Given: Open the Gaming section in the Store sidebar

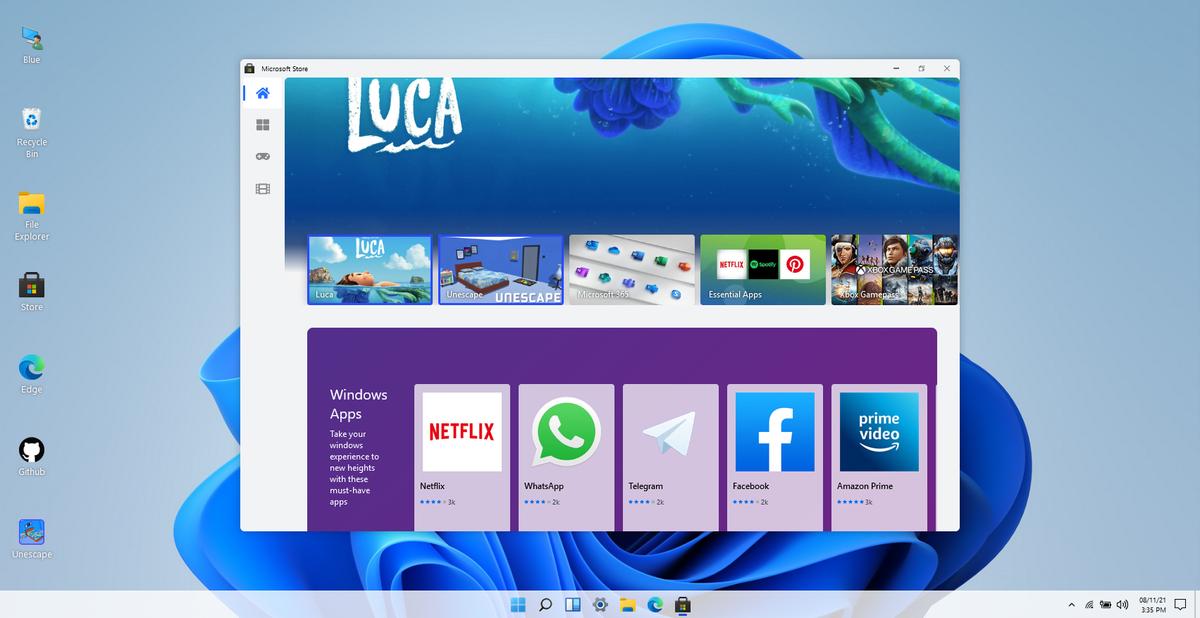Looking at the screenshot, I should (261, 156).
